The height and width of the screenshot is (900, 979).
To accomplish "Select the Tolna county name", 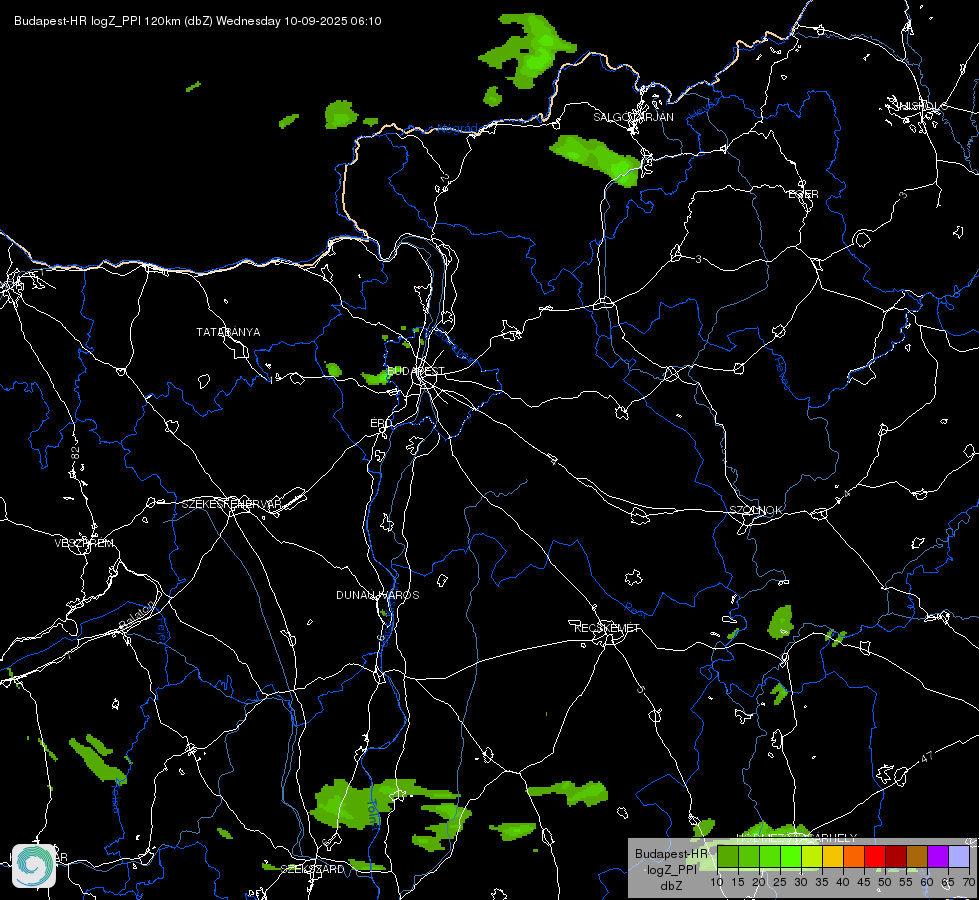I will coord(374,813).
